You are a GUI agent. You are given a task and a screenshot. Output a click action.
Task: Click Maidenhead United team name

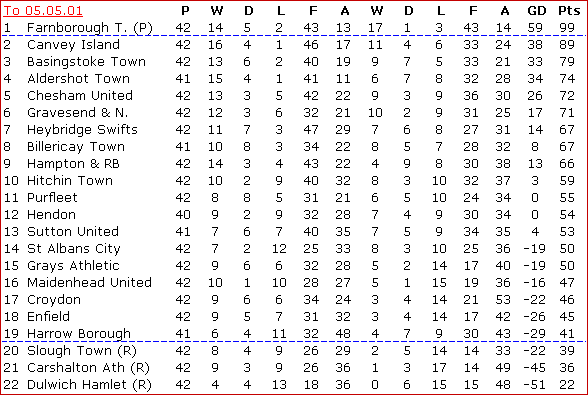pos(89,282)
